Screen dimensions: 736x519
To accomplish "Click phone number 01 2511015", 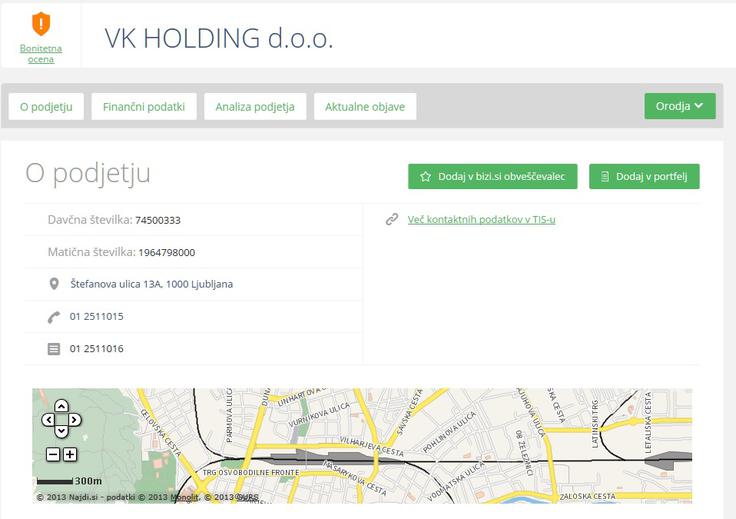I will point(97,316).
